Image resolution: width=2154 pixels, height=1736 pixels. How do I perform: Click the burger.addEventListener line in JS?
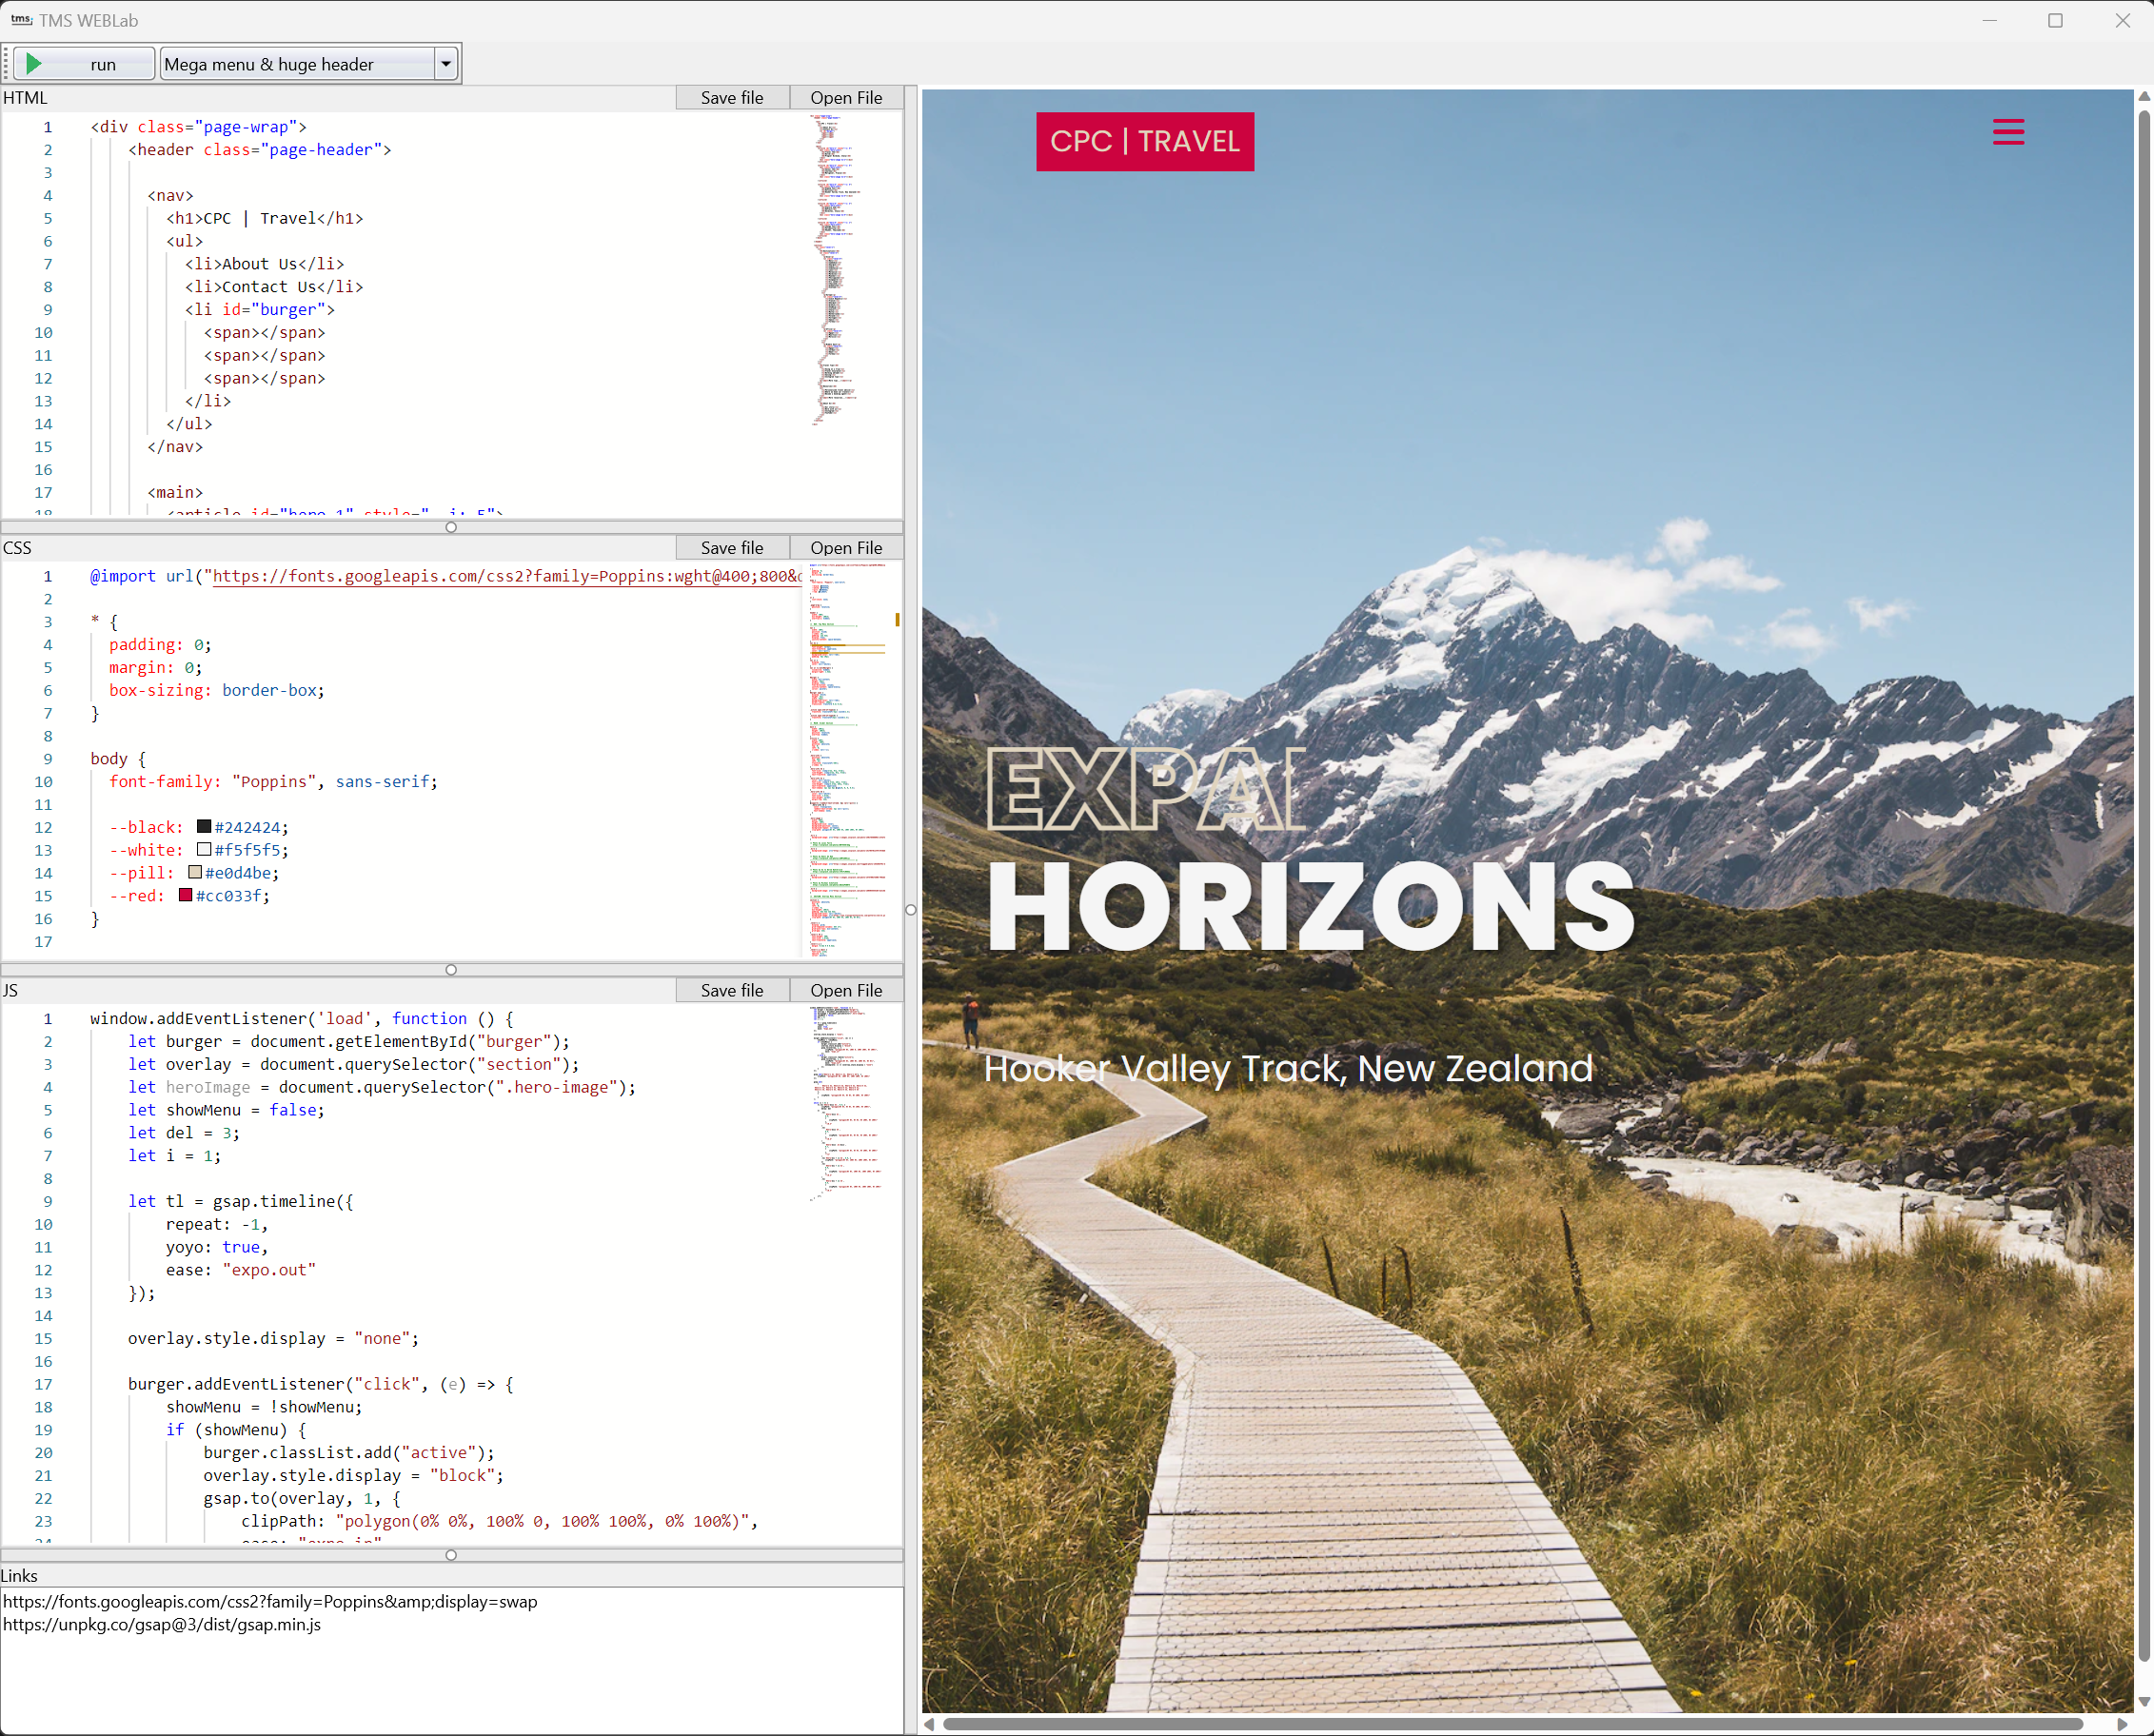pos(321,1384)
